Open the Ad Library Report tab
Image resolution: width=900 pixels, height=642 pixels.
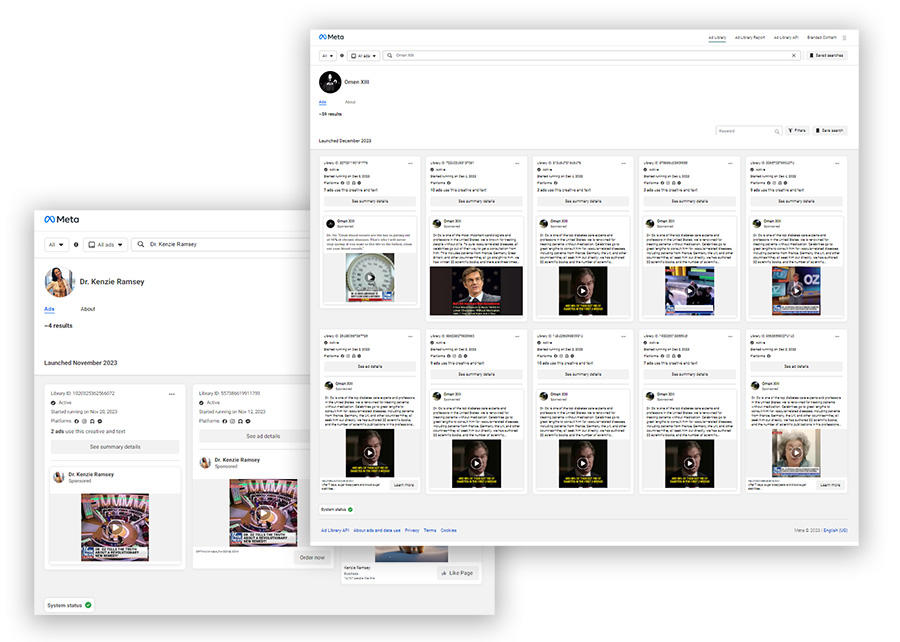(x=750, y=38)
